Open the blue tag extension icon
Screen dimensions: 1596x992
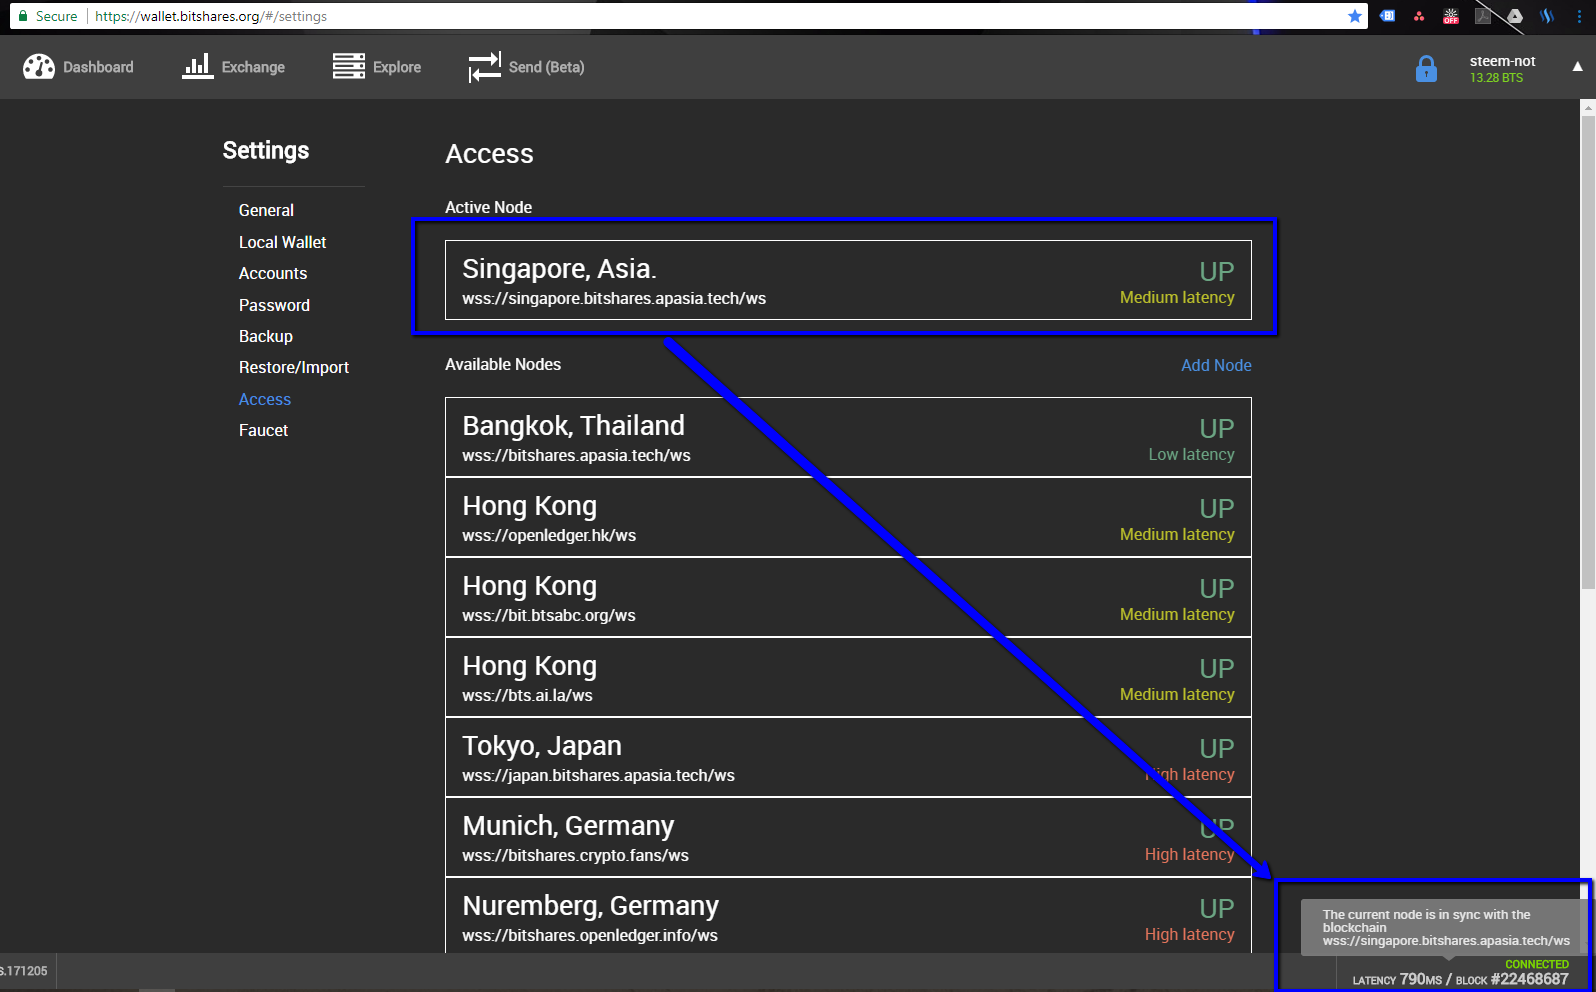click(x=1387, y=16)
